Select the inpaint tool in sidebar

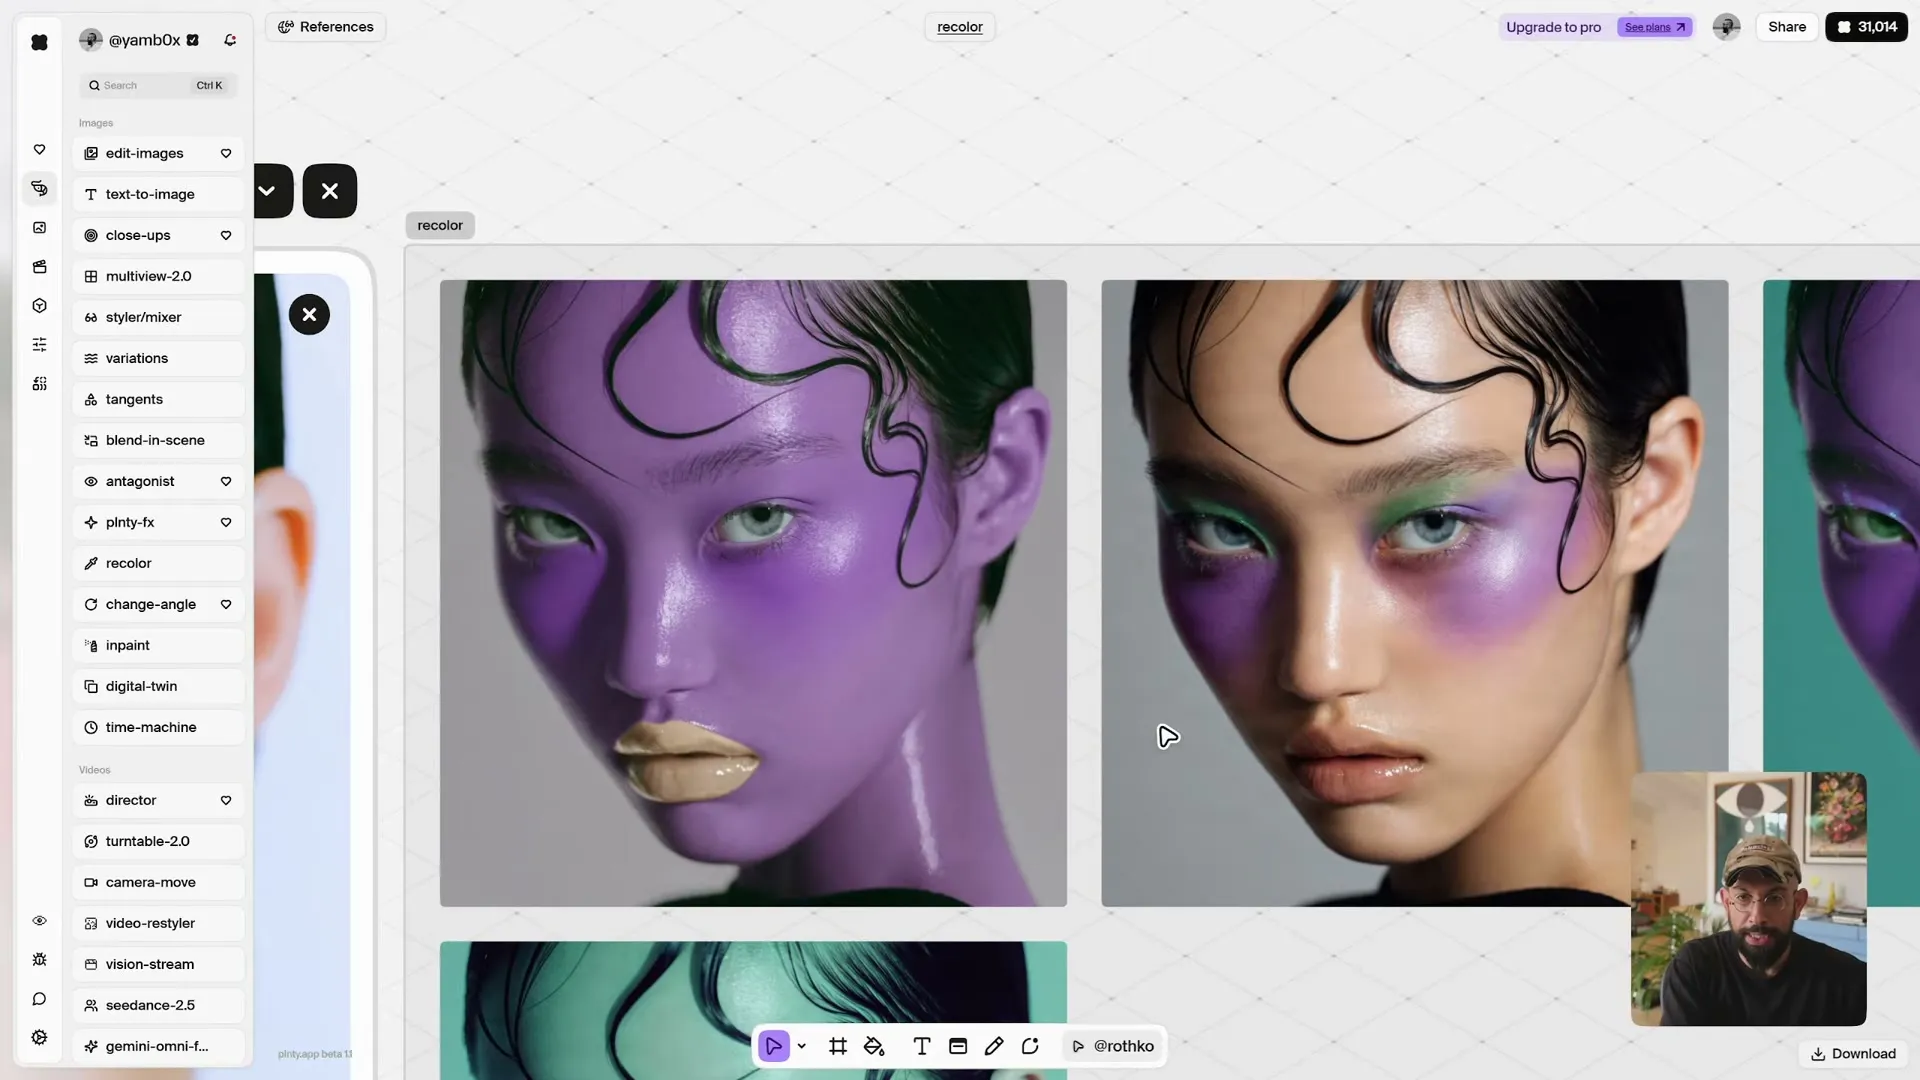tap(158, 645)
